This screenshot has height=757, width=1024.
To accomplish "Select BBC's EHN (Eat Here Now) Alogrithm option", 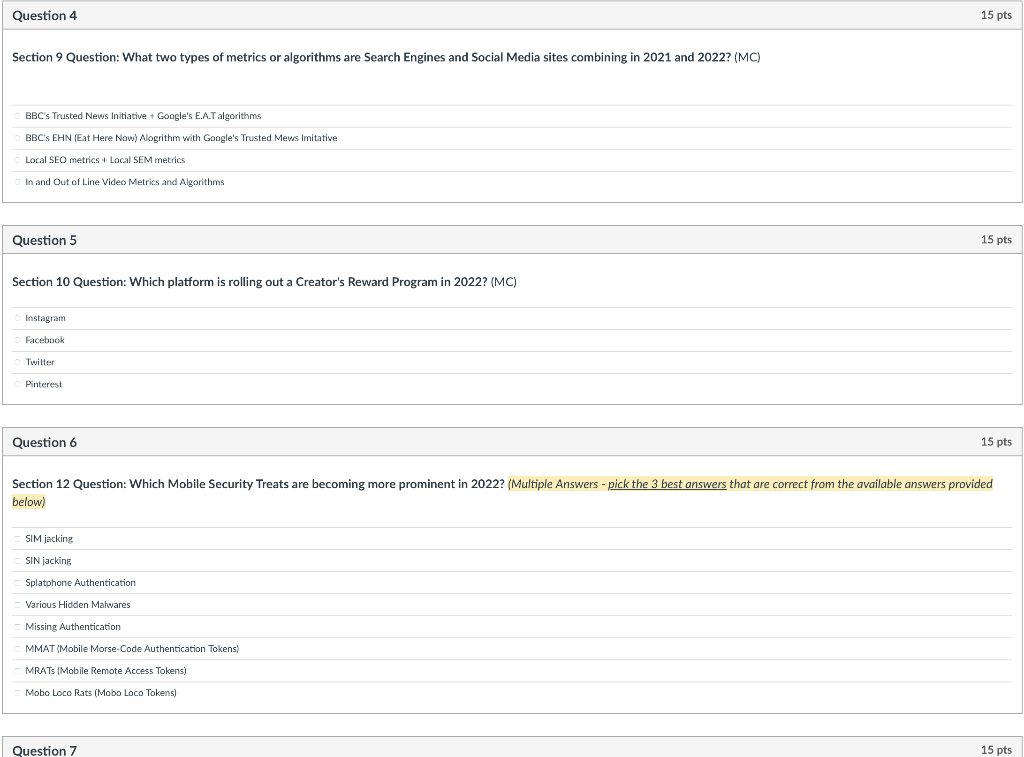I will (x=18, y=138).
